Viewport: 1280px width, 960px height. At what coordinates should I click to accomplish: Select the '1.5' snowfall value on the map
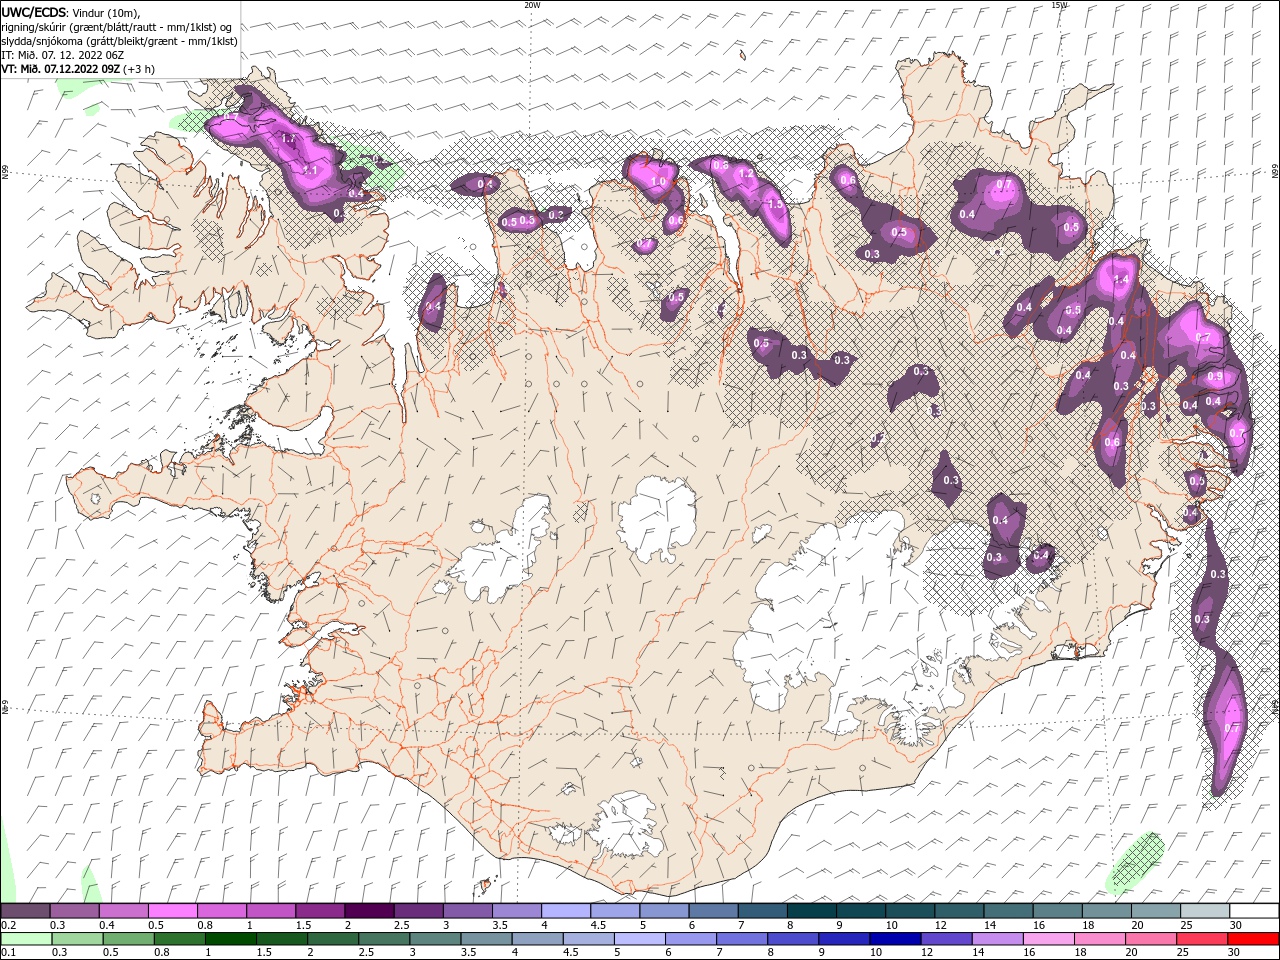(x=775, y=204)
